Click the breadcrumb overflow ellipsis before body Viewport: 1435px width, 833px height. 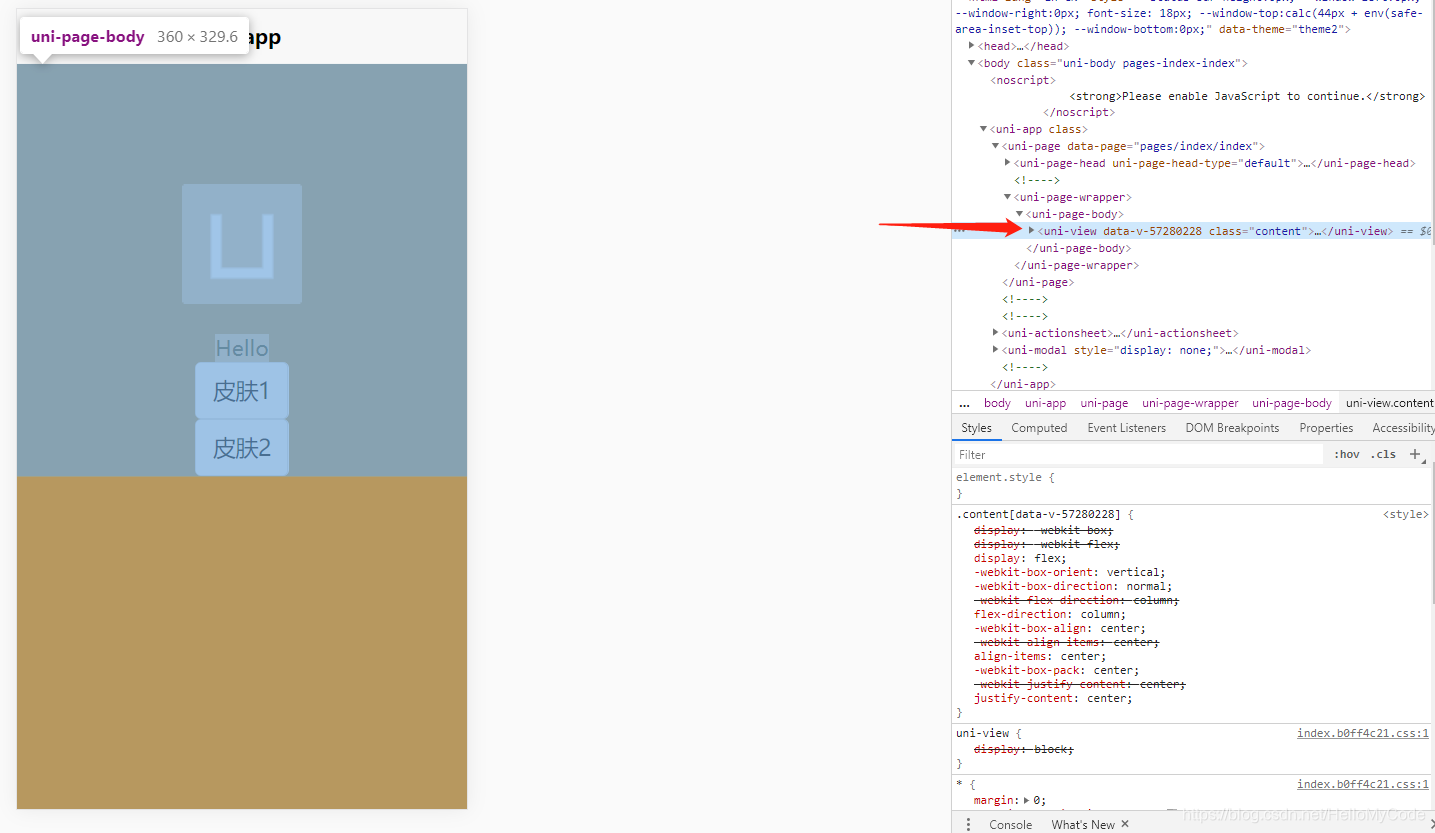pos(964,403)
